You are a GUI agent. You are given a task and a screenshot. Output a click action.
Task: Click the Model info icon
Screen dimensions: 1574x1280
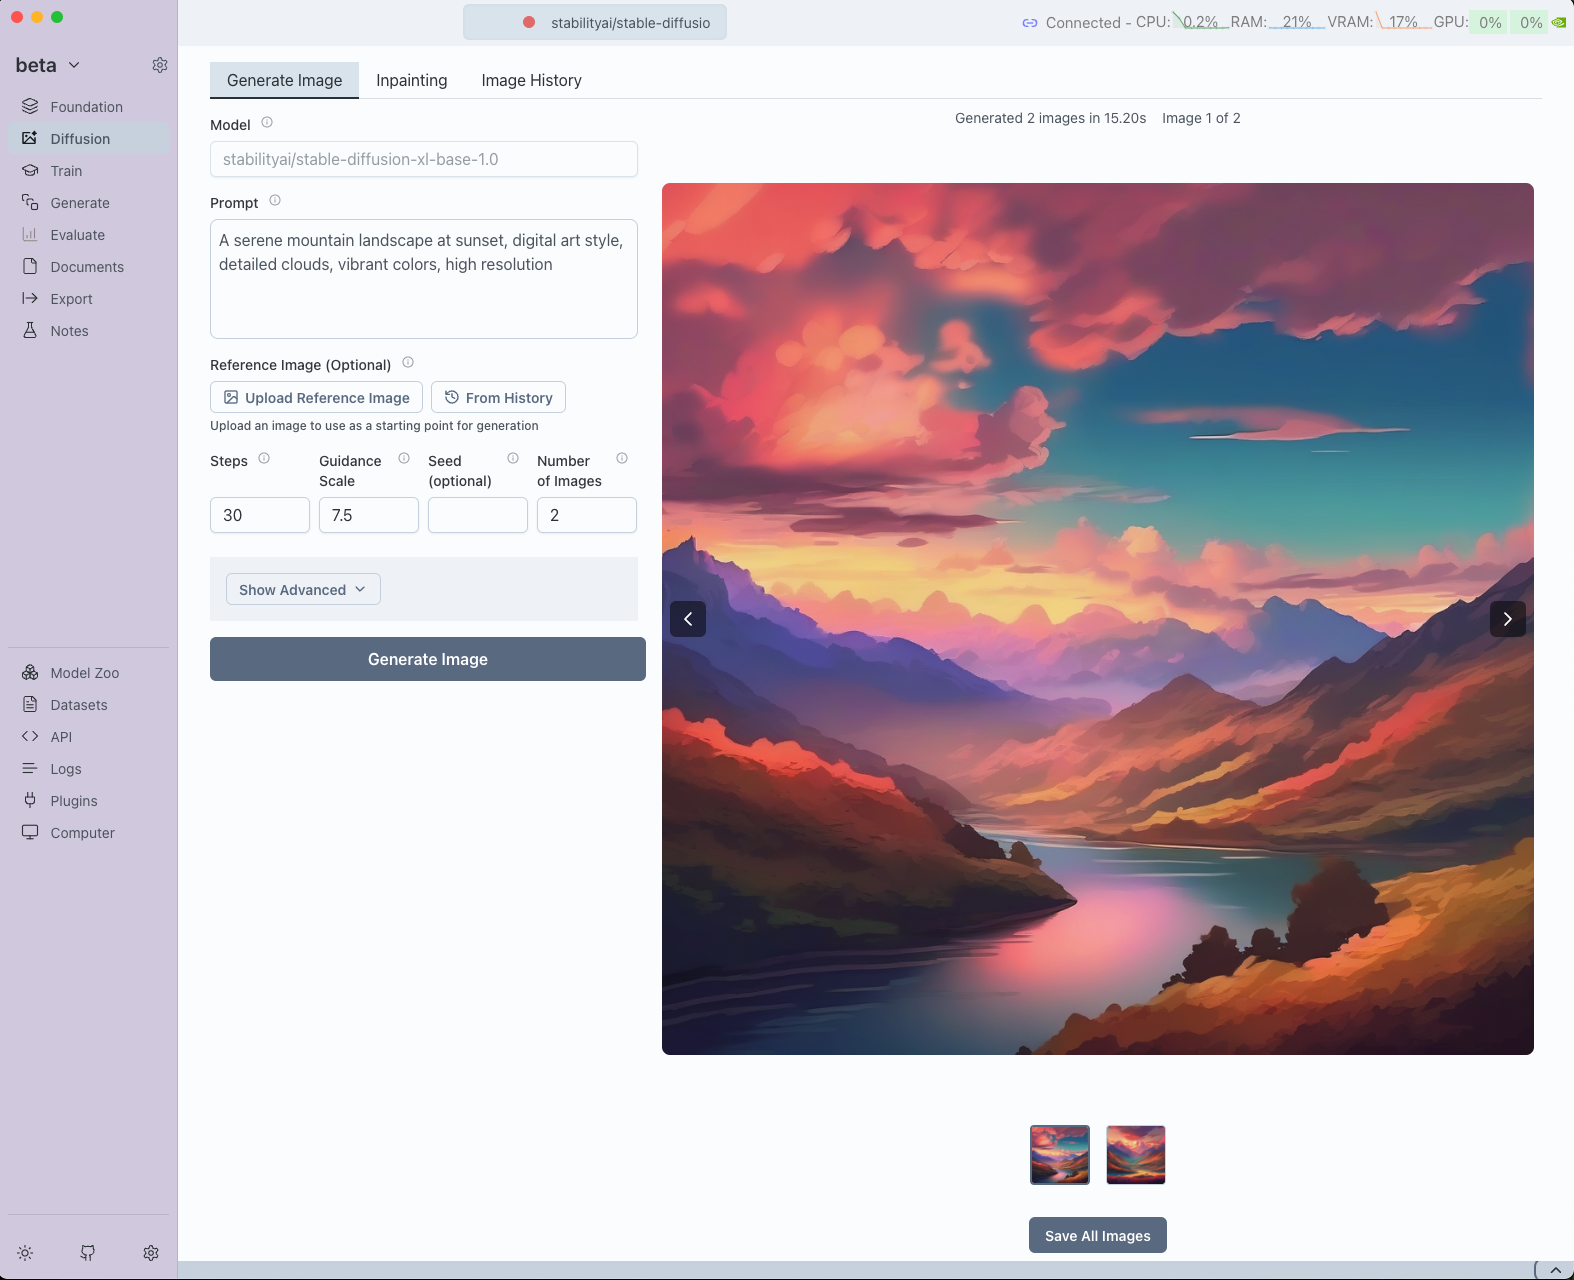pos(267,123)
